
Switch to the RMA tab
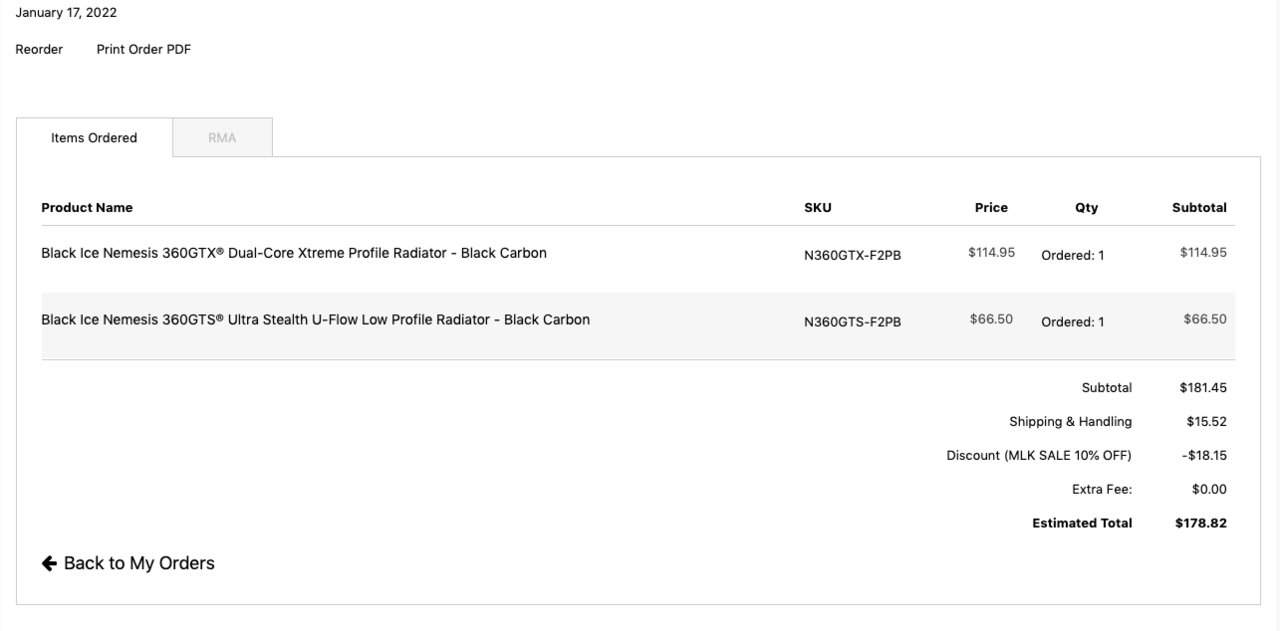[222, 137]
